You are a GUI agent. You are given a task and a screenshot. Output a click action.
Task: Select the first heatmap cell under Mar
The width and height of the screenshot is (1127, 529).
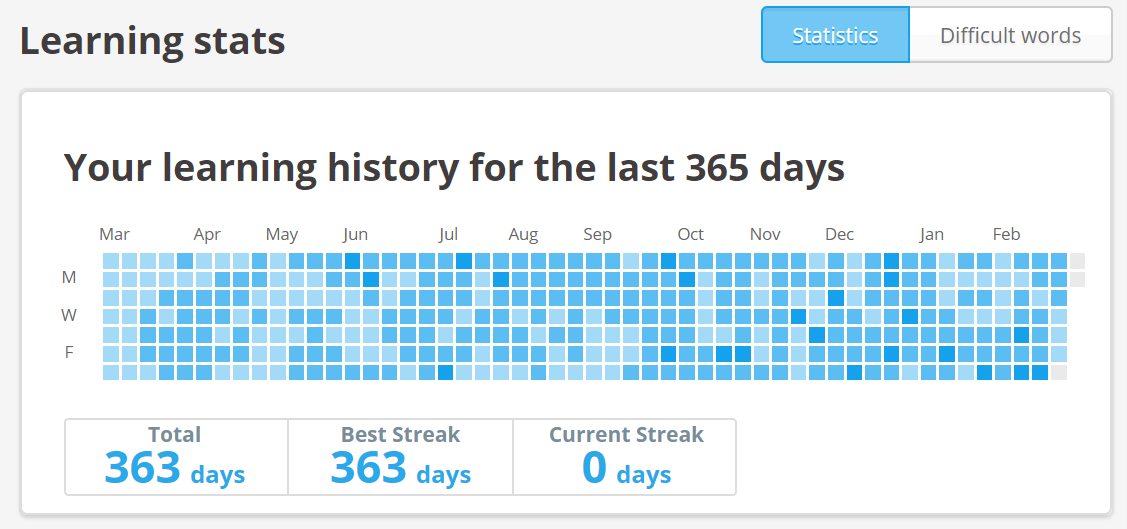tap(111, 260)
